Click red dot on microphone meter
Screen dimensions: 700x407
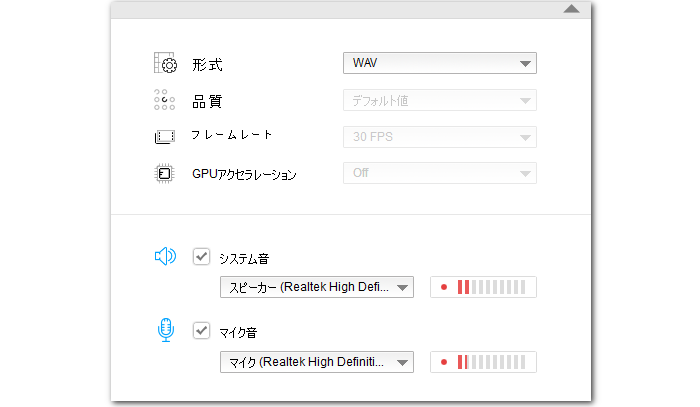pyautogui.click(x=443, y=362)
